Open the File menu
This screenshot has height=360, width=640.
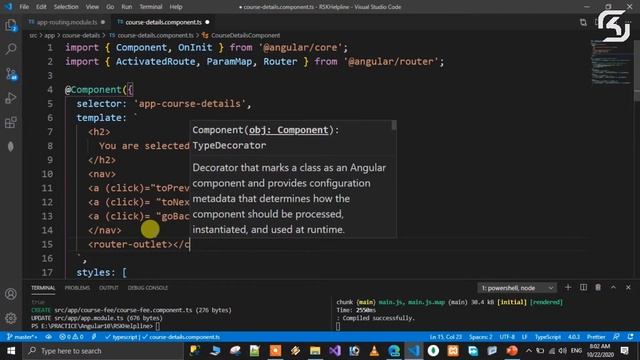pyautogui.click(x=24, y=7)
